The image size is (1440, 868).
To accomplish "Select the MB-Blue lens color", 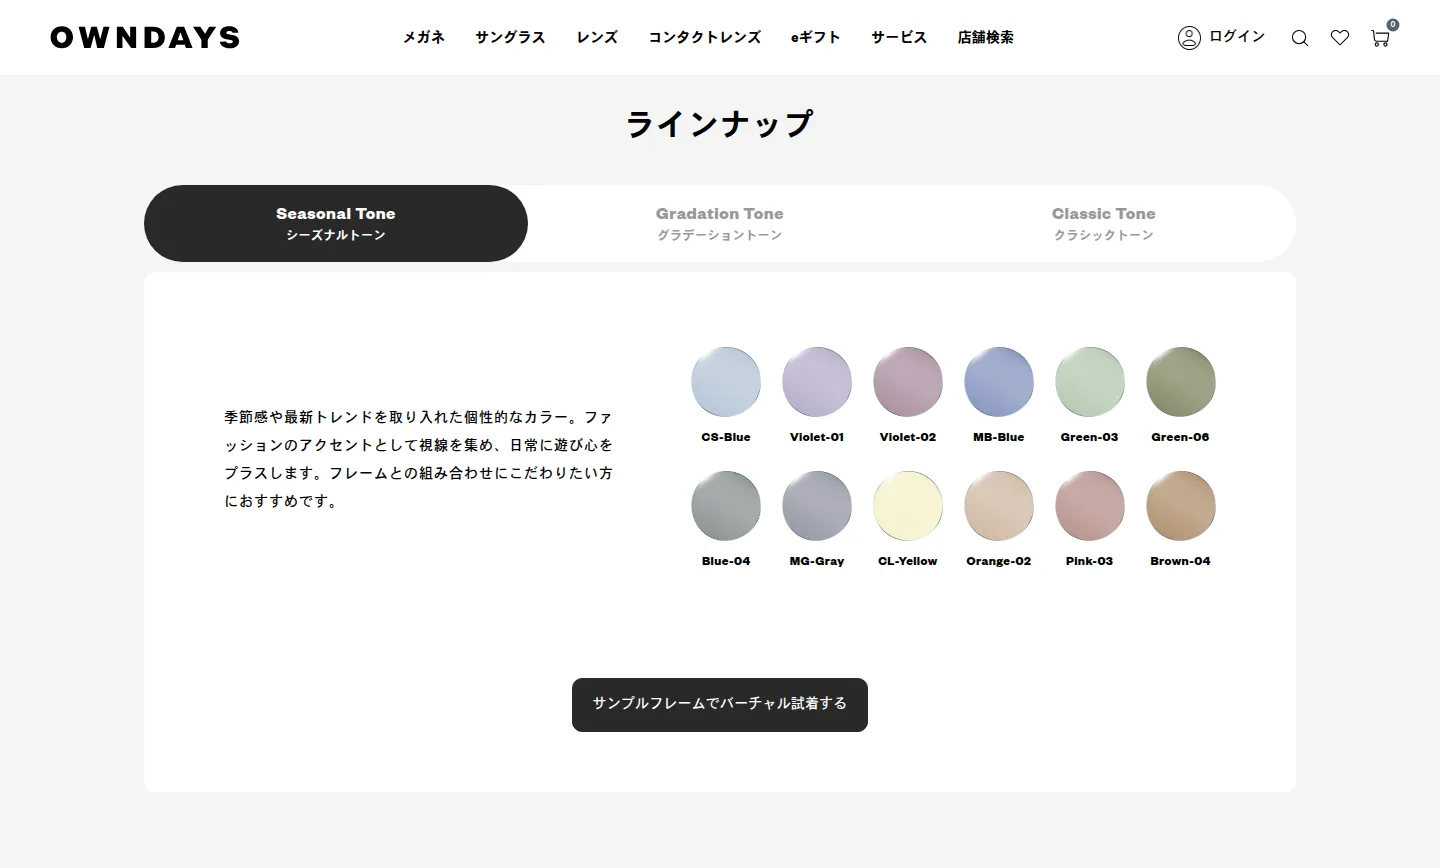I will point(999,382).
